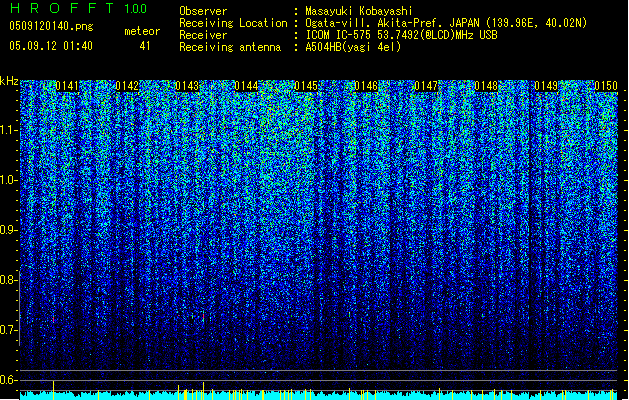Click the 0.7 kHz axis label
The image size is (629, 400).
coord(8,330)
